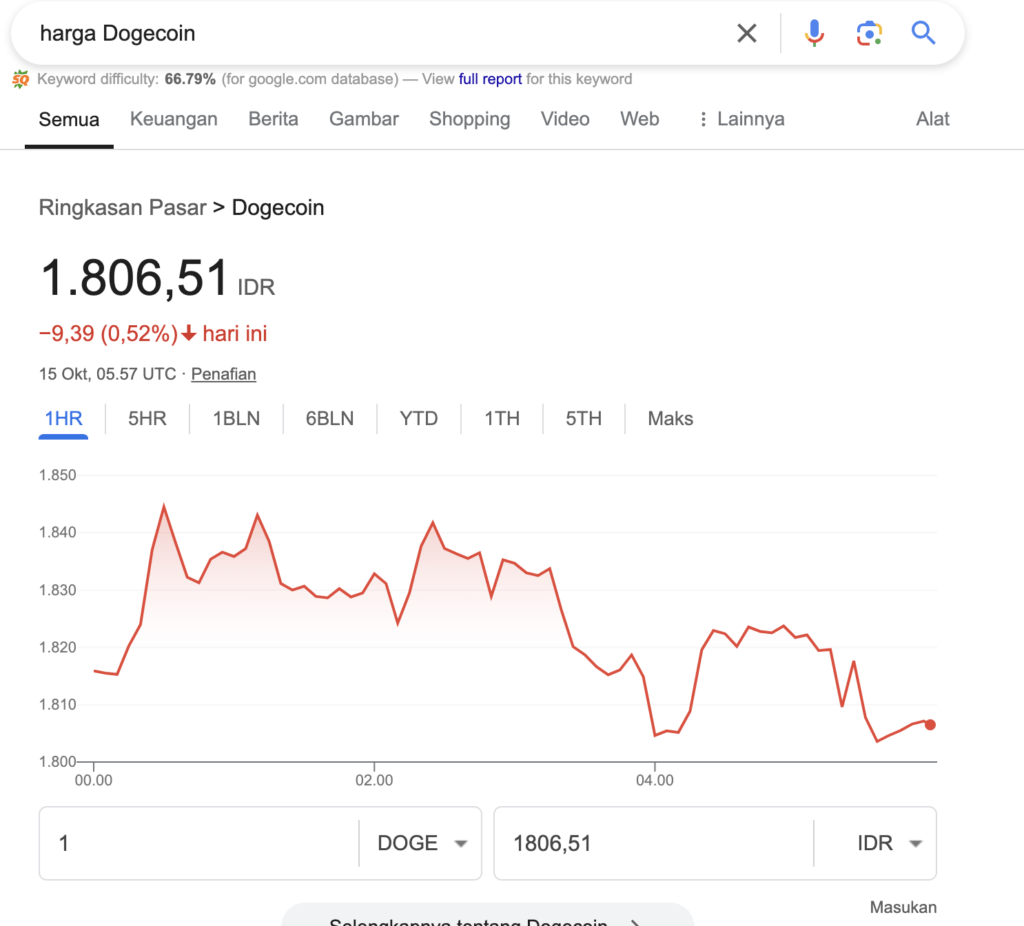The height and width of the screenshot is (926, 1024).
Task: Select the 5TH chart range
Action: [584, 419]
